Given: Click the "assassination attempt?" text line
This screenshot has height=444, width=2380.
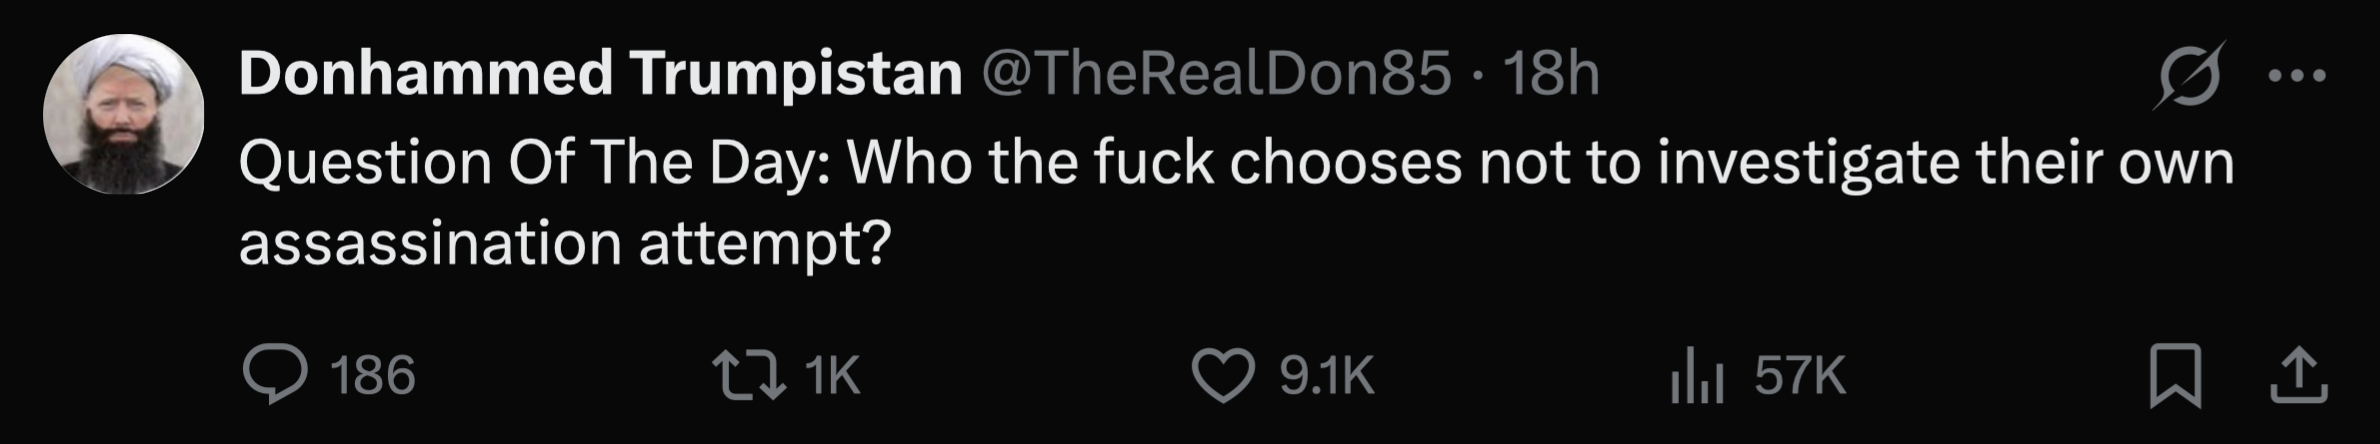Looking at the screenshot, I should [x=564, y=243].
